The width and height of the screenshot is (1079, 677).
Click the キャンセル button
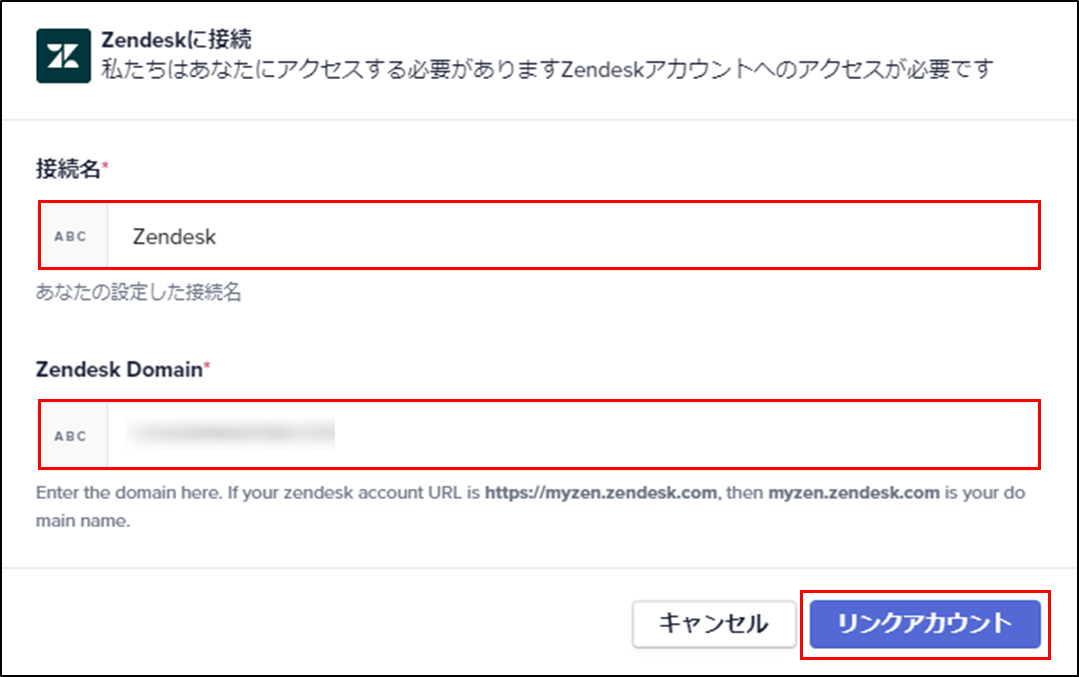tap(714, 623)
